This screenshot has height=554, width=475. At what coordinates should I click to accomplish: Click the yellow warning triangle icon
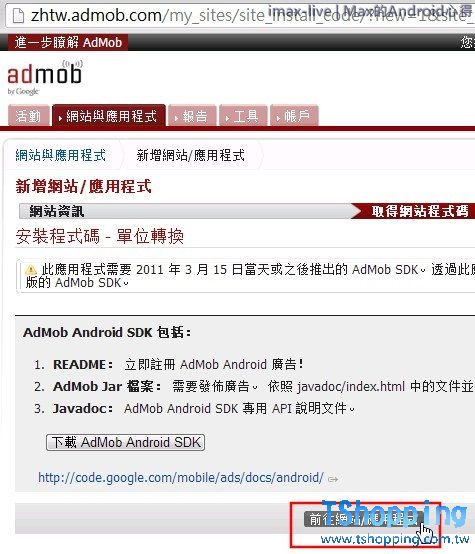click(31, 270)
